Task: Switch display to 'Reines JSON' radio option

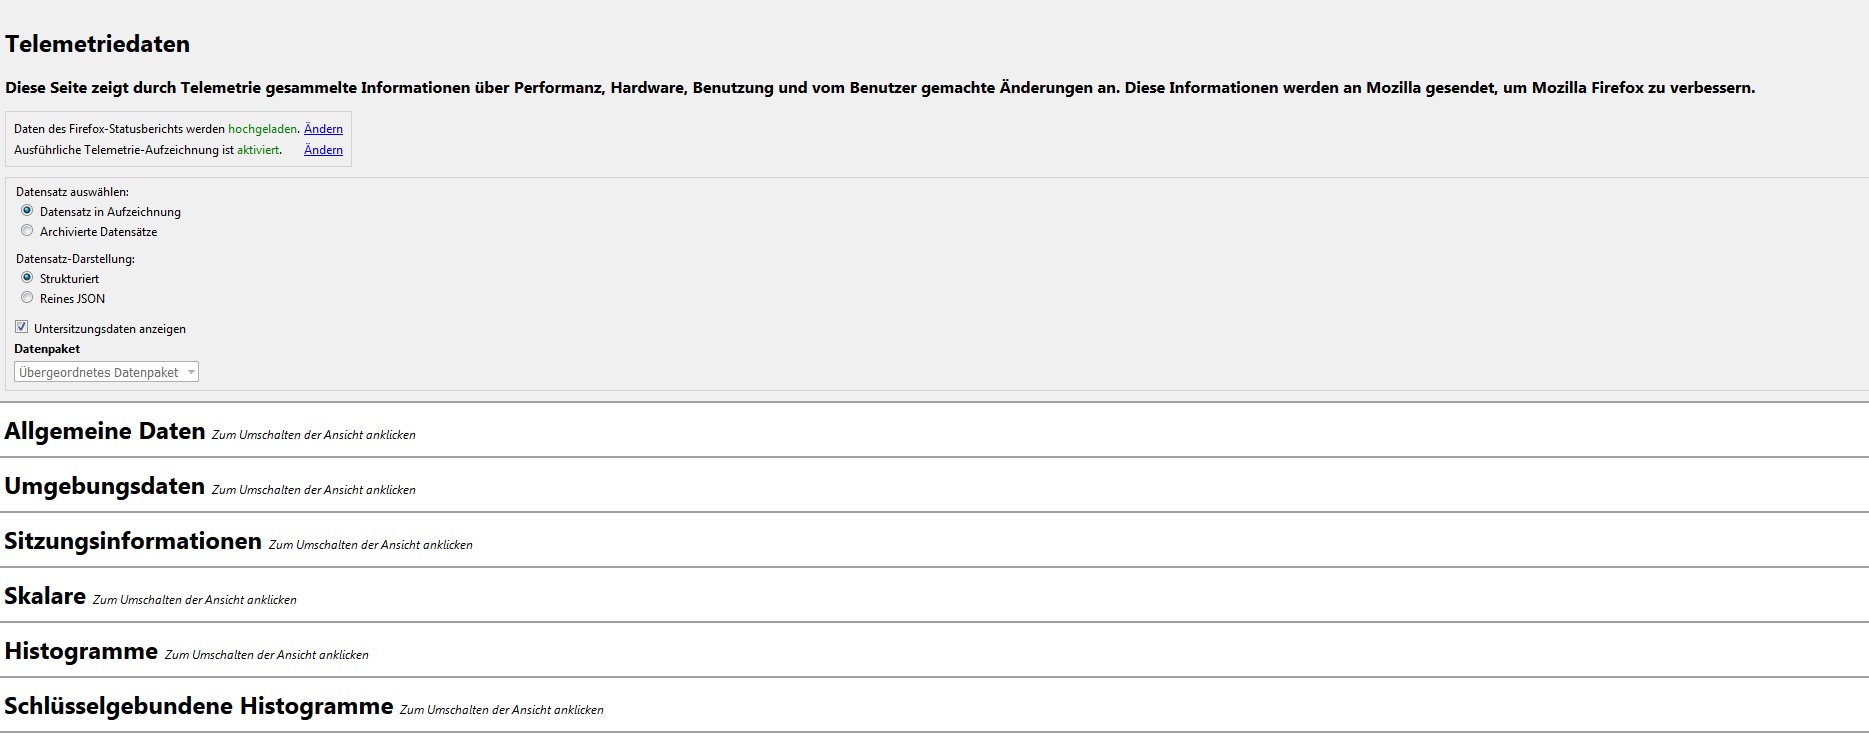Action: pyautogui.click(x=27, y=298)
